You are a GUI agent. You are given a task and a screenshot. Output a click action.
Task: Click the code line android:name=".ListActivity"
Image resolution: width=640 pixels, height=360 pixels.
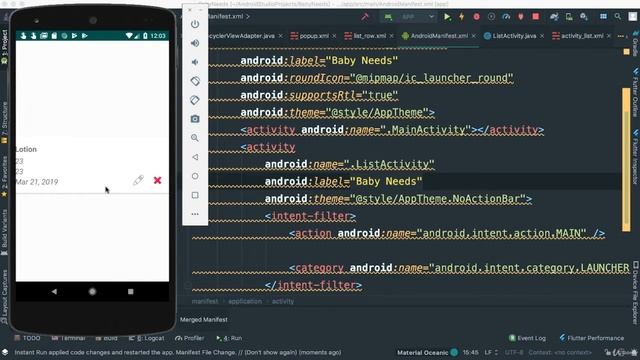[349, 164]
